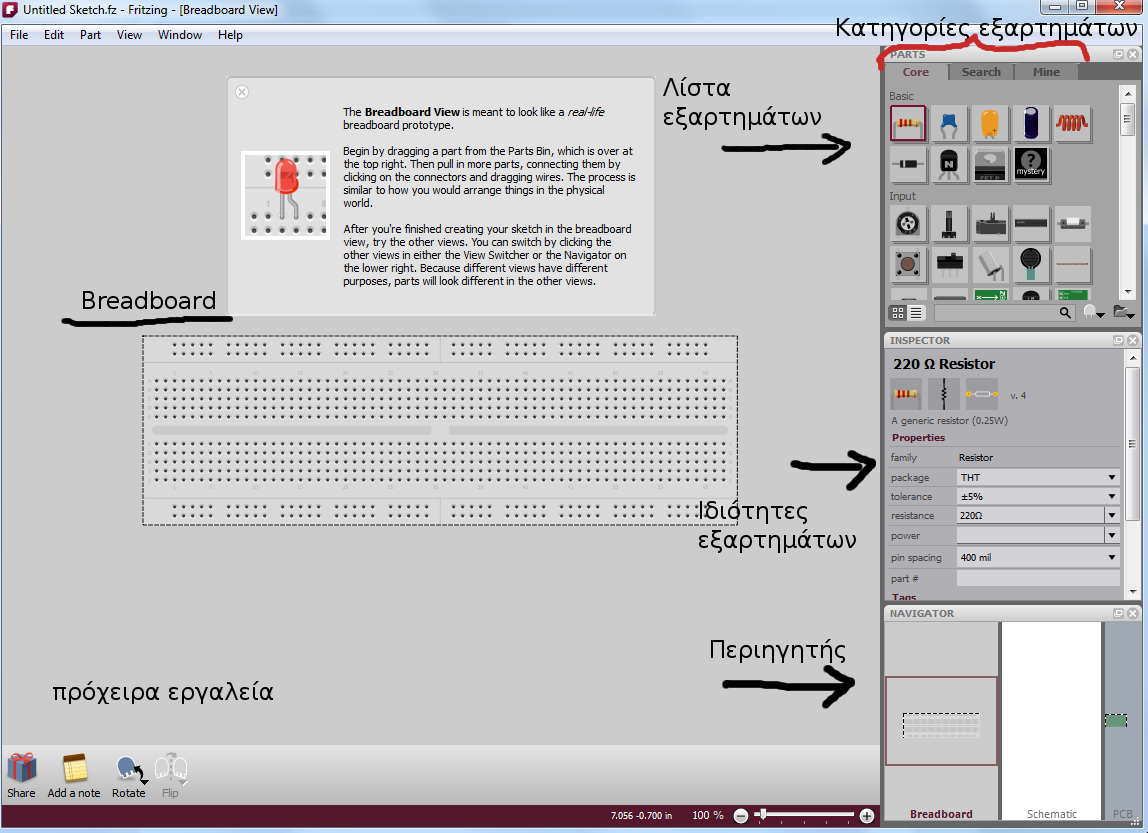The height and width of the screenshot is (833, 1148).
Task: Float the Parts panel
Action: (x=1118, y=54)
